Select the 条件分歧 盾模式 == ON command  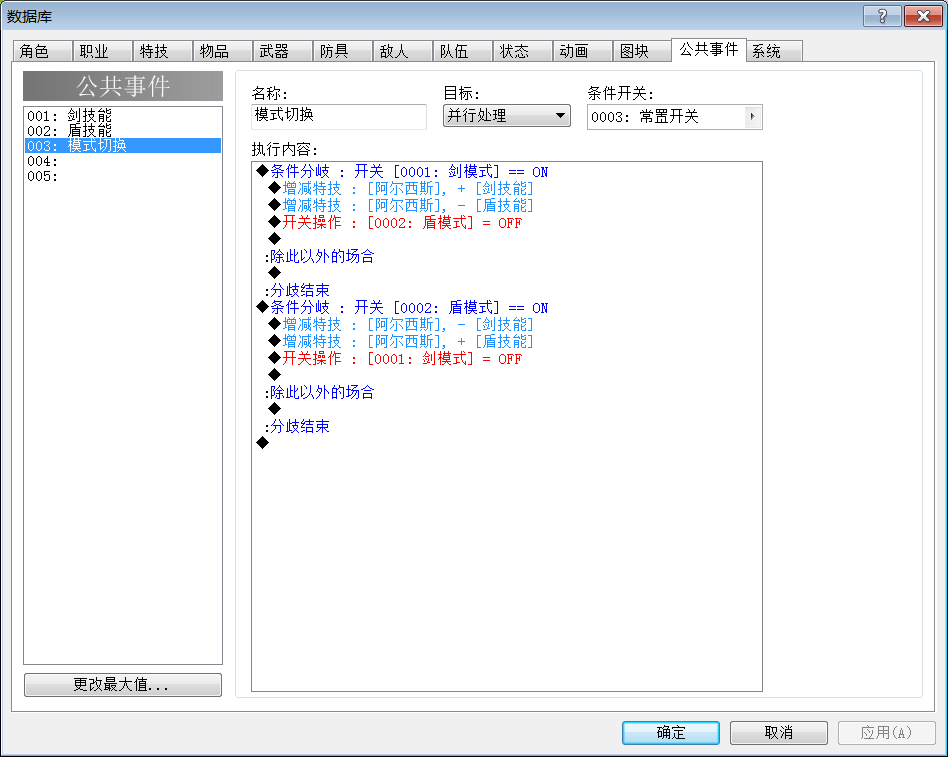[x=402, y=308]
